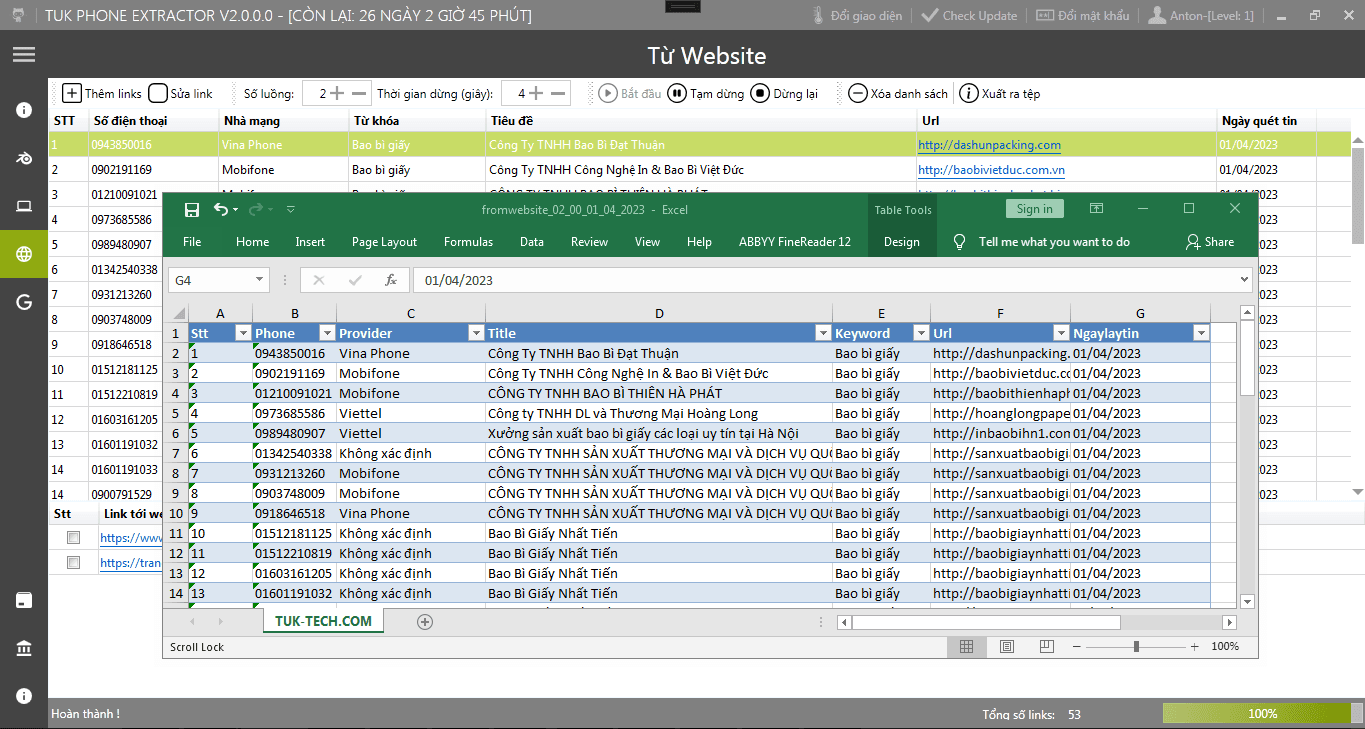Click Xuất ra tệp export icon
Screen dimensions: 1365x729
[x=968, y=93]
